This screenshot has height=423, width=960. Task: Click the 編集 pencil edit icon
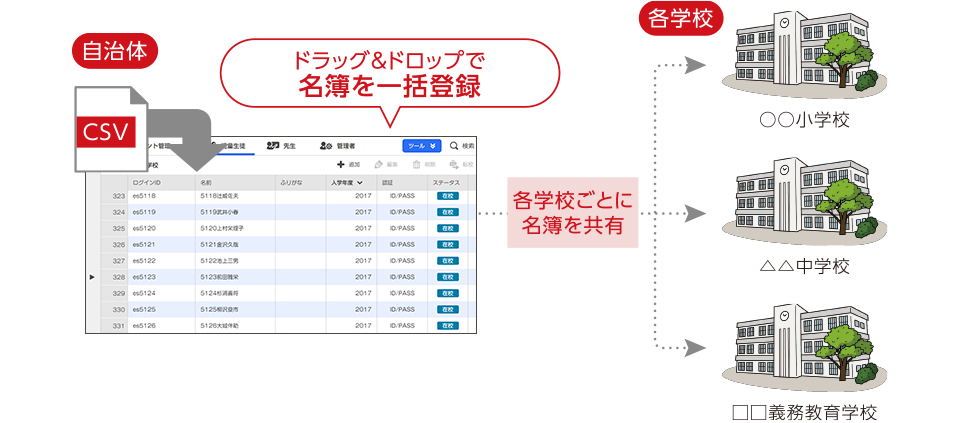(378, 164)
